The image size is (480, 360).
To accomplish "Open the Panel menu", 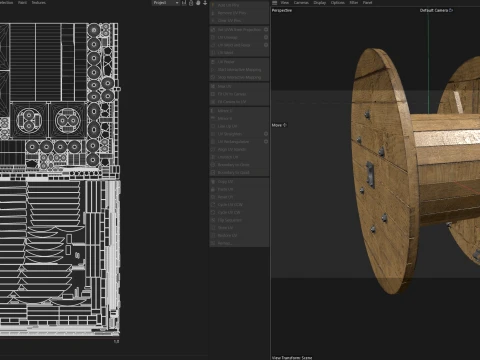I will (367, 3).
